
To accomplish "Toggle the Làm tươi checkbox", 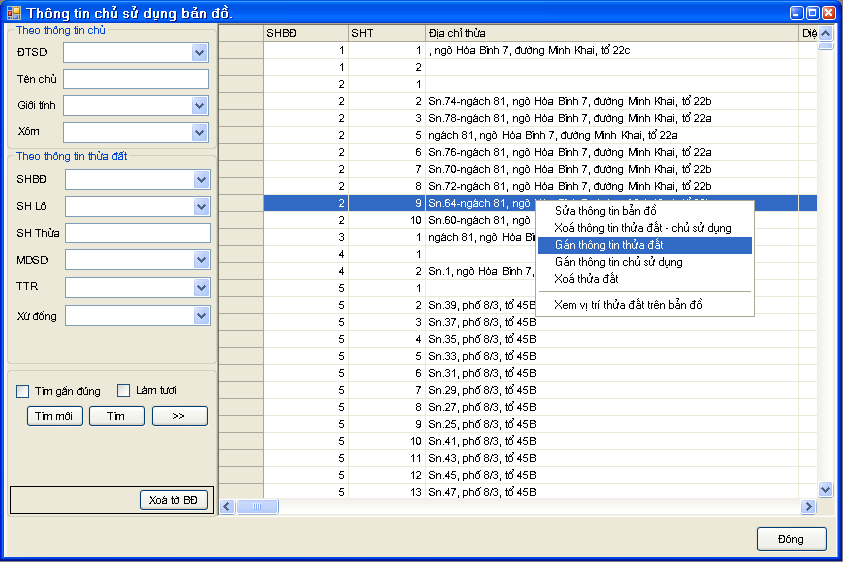I will click(x=124, y=391).
